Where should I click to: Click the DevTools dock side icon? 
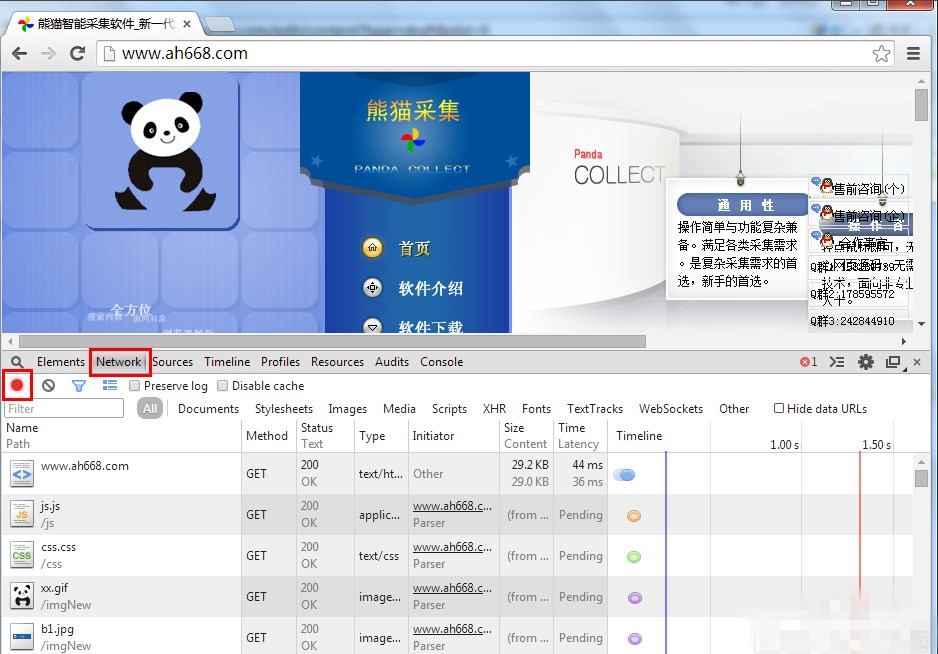(893, 362)
